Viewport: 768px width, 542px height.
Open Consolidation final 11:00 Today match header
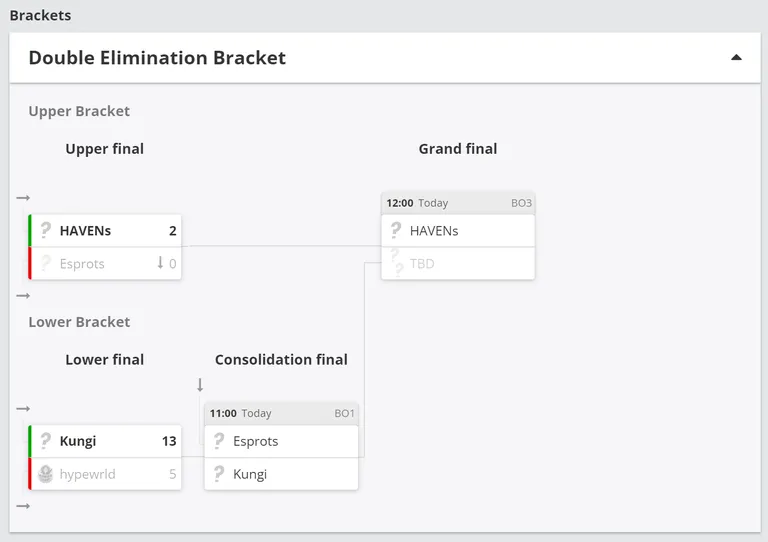[281, 413]
